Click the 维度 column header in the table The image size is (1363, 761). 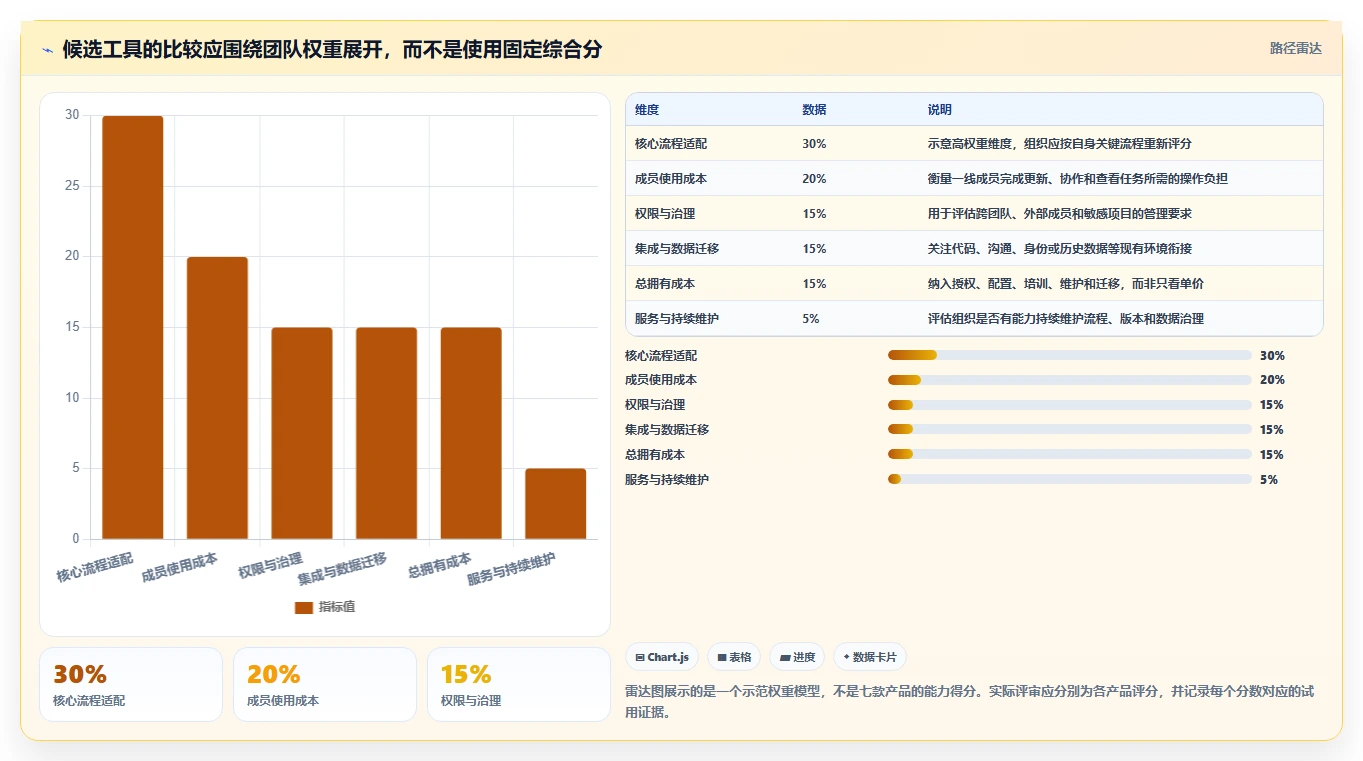tap(647, 110)
